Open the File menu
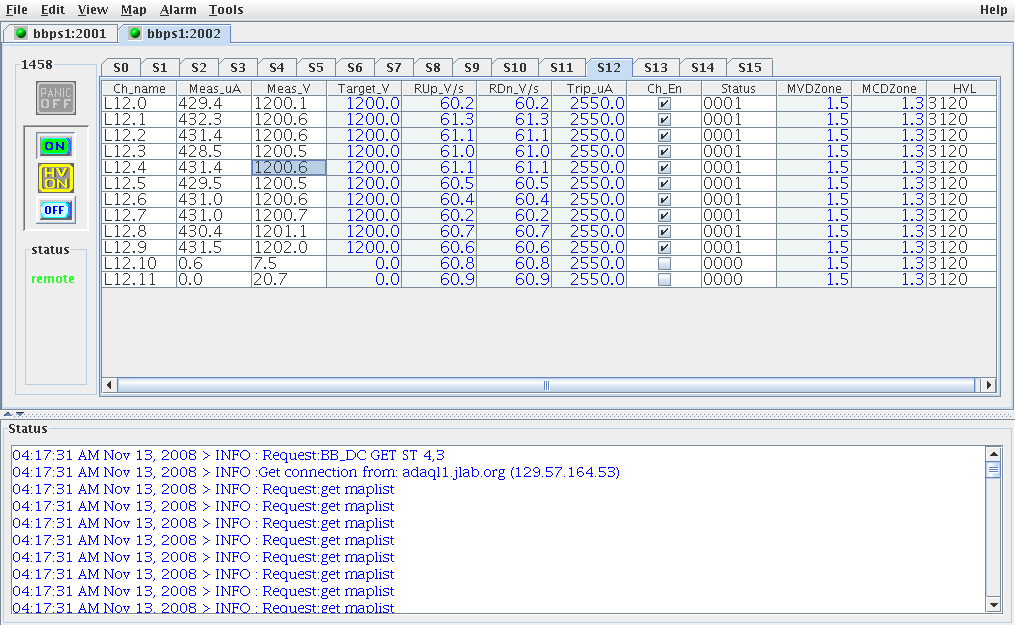The height and width of the screenshot is (626, 1015). pos(17,10)
